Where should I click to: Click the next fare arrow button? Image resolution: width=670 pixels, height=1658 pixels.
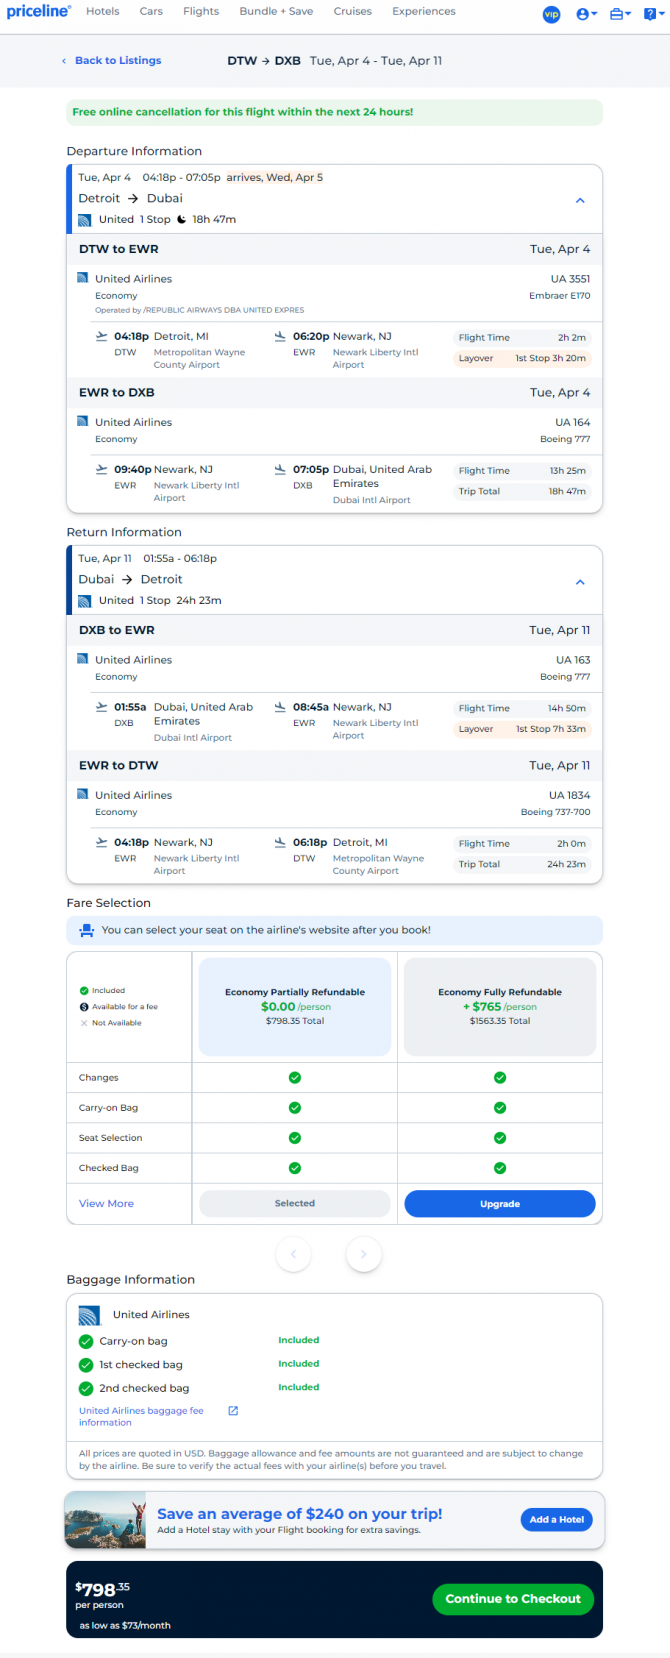click(x=364, y=1254)
